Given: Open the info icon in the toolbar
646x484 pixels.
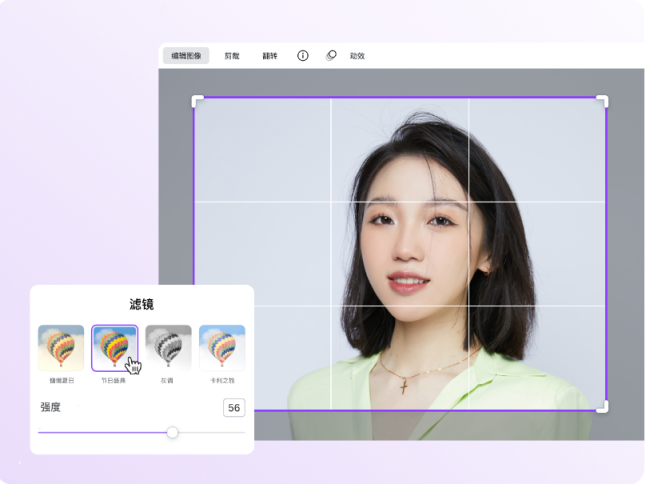Looking at the screenshot, I should coord(303,56).
